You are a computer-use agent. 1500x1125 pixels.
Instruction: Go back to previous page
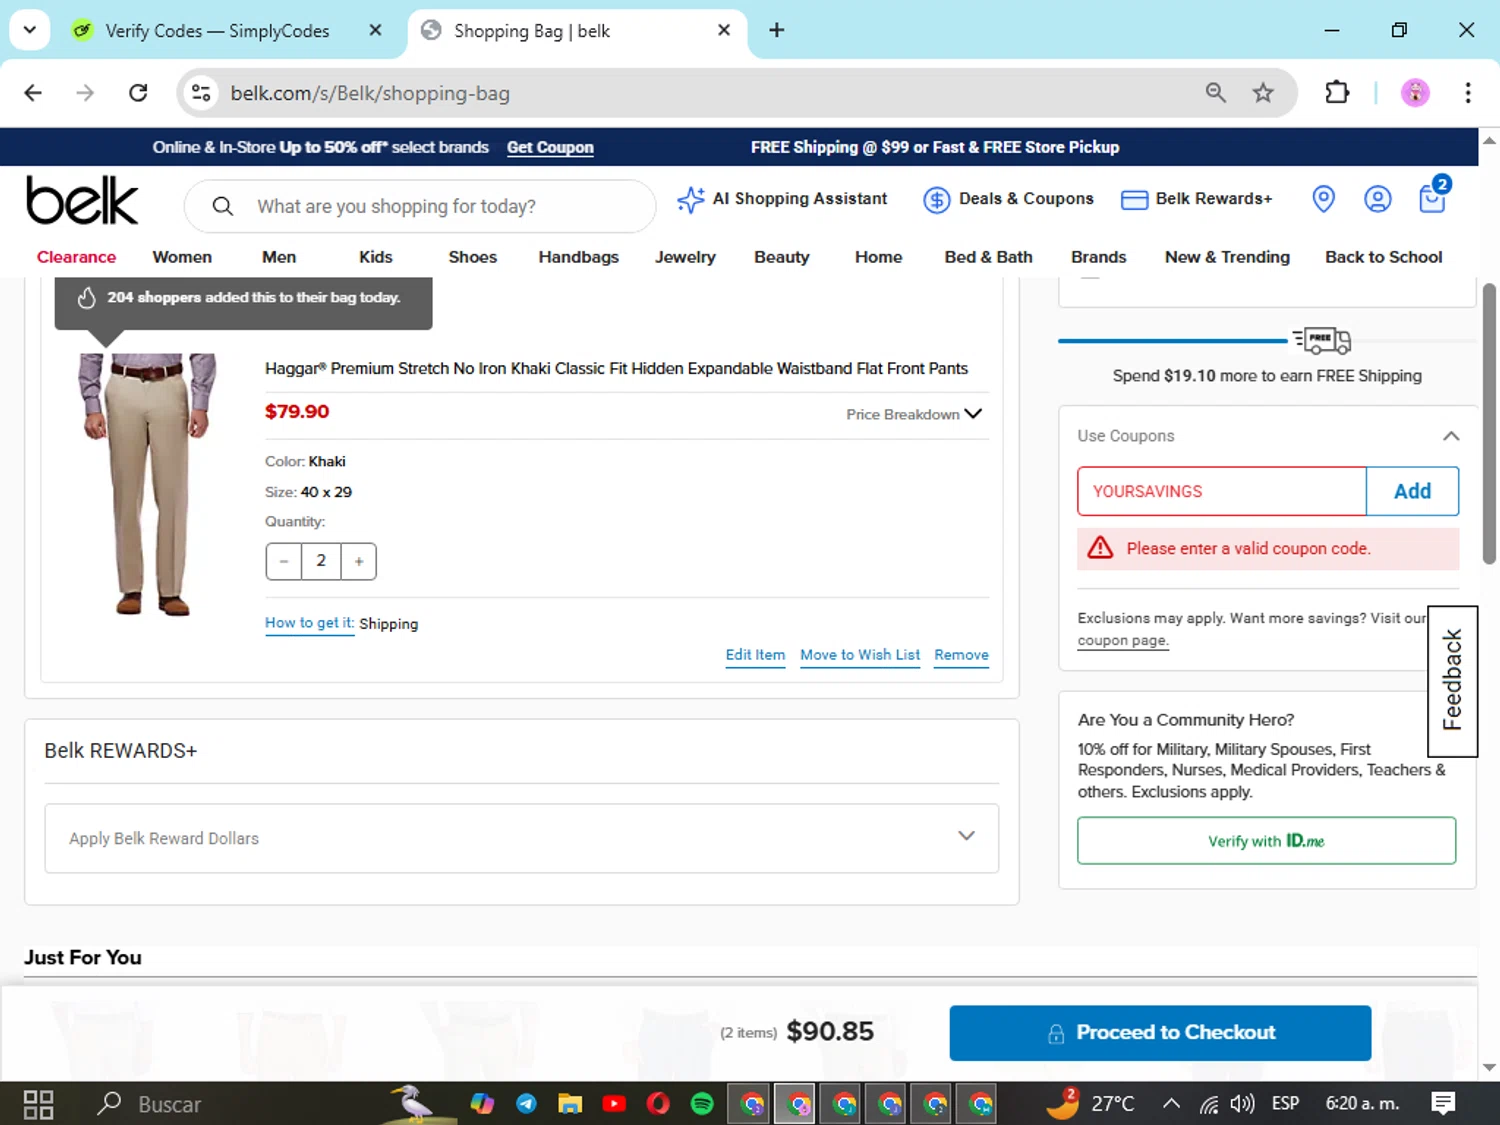[33, 93]
